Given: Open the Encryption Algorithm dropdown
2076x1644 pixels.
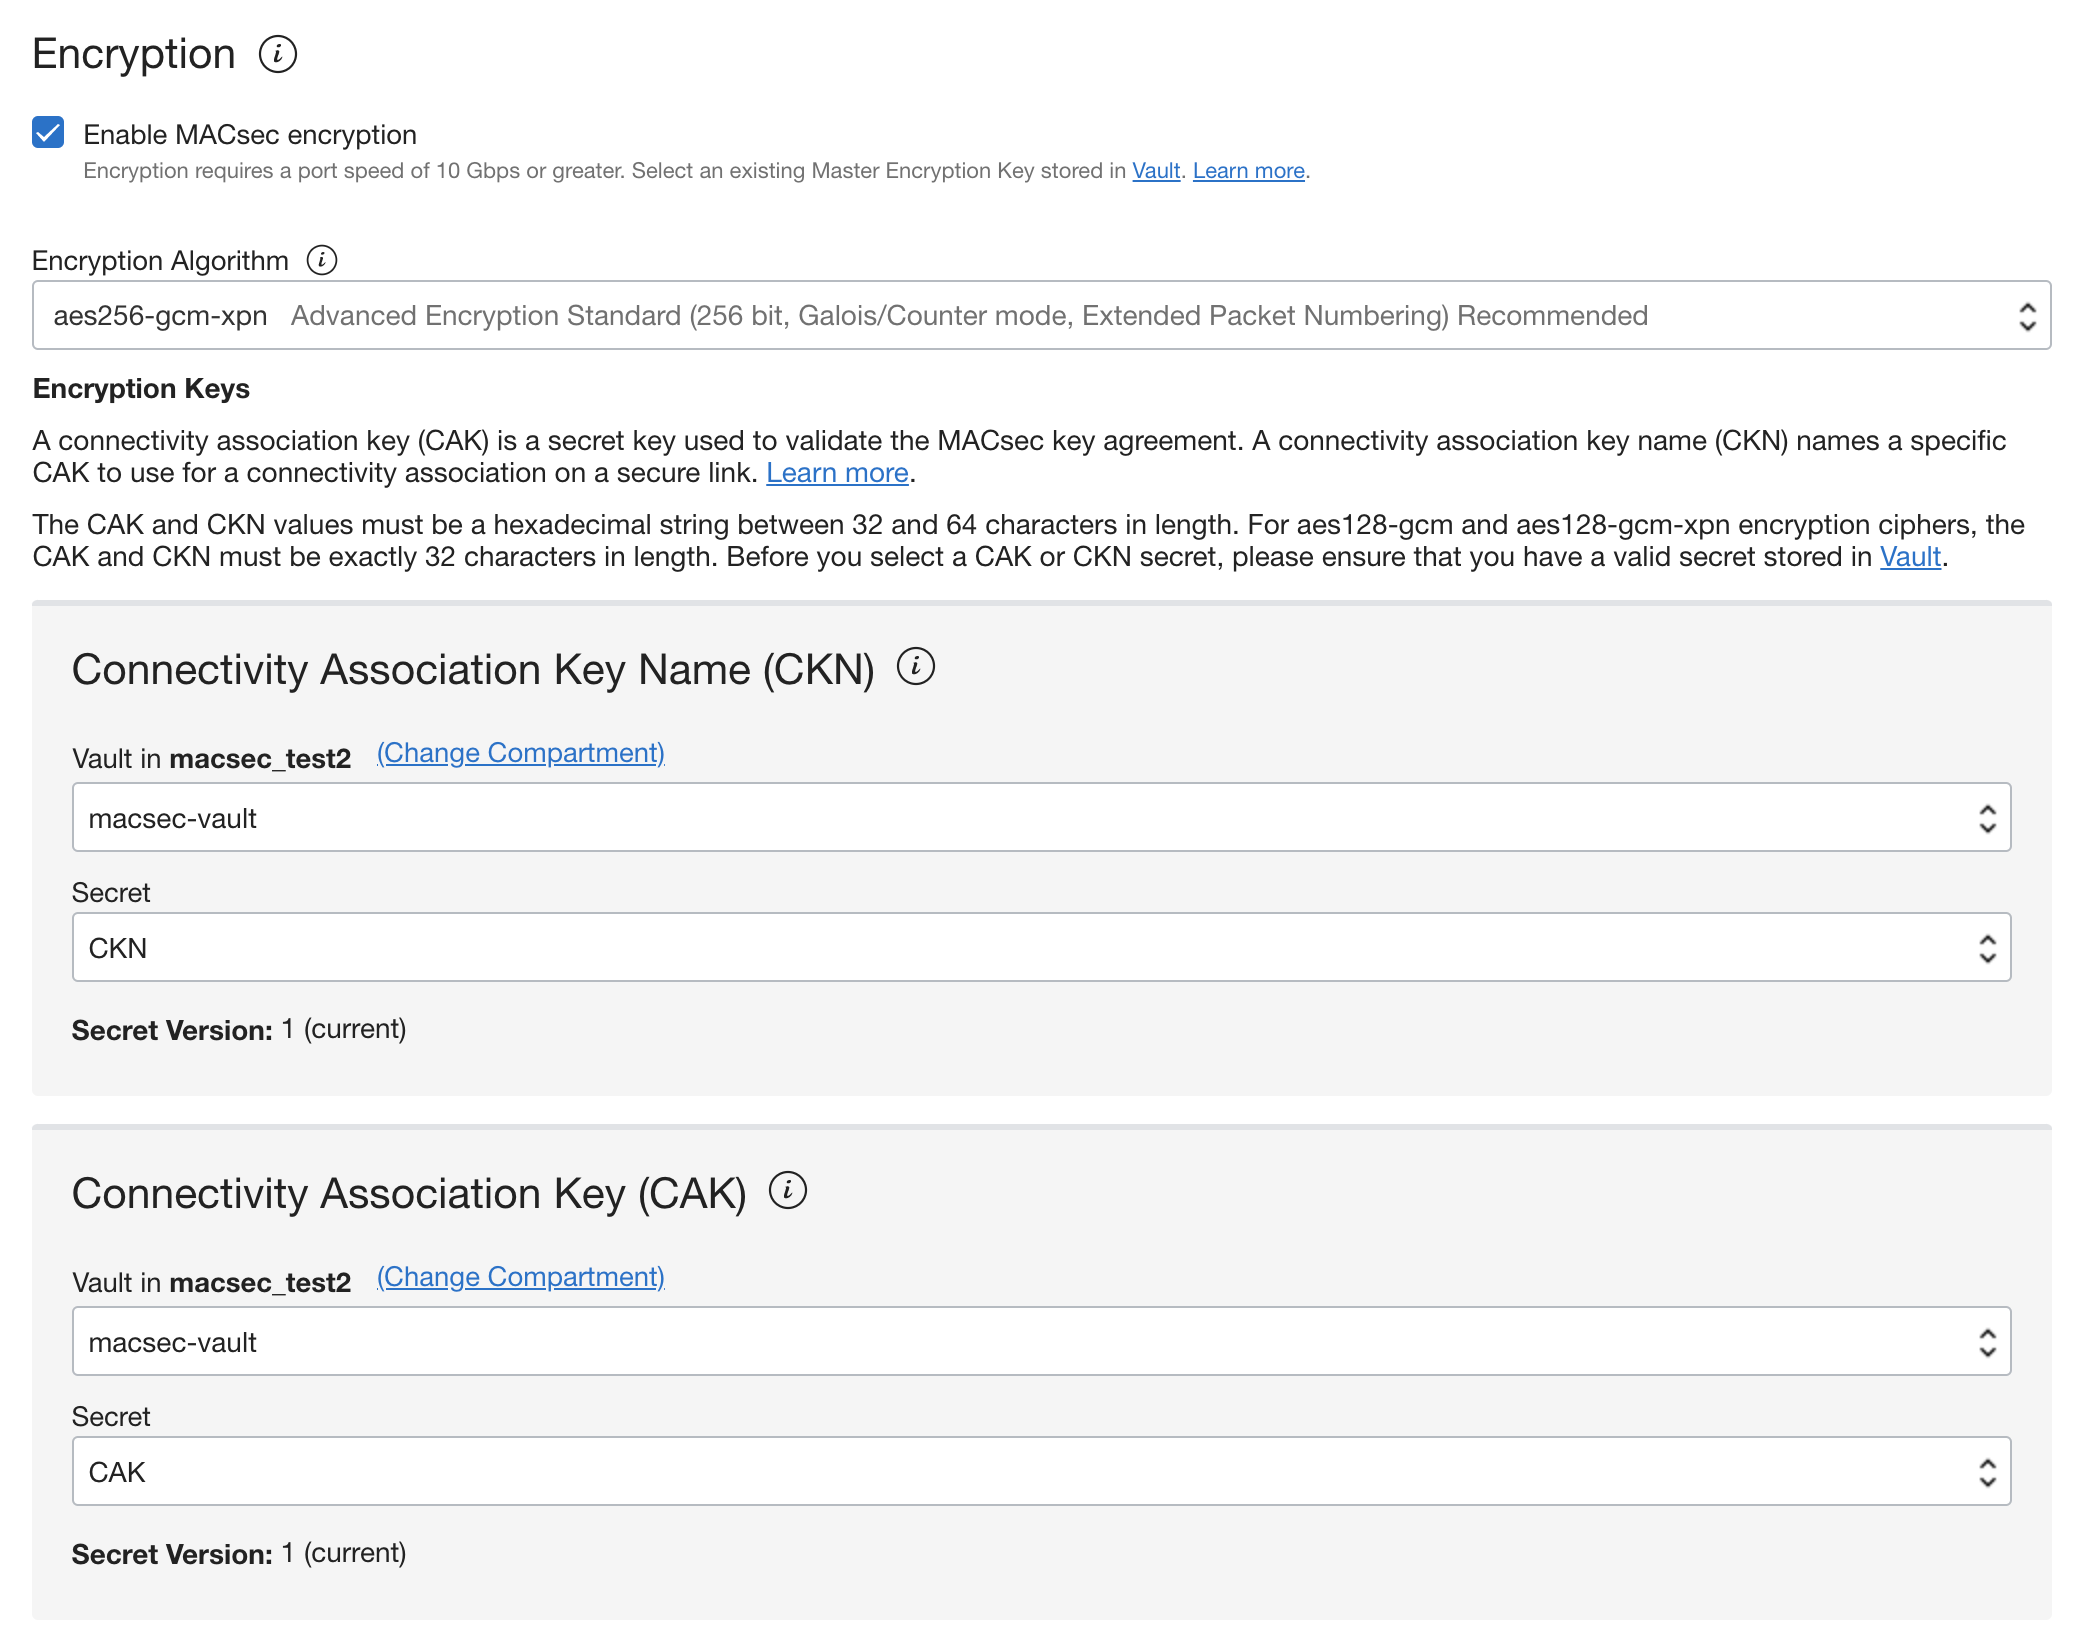Looking at the screenshot, I should click(1040, 316).
